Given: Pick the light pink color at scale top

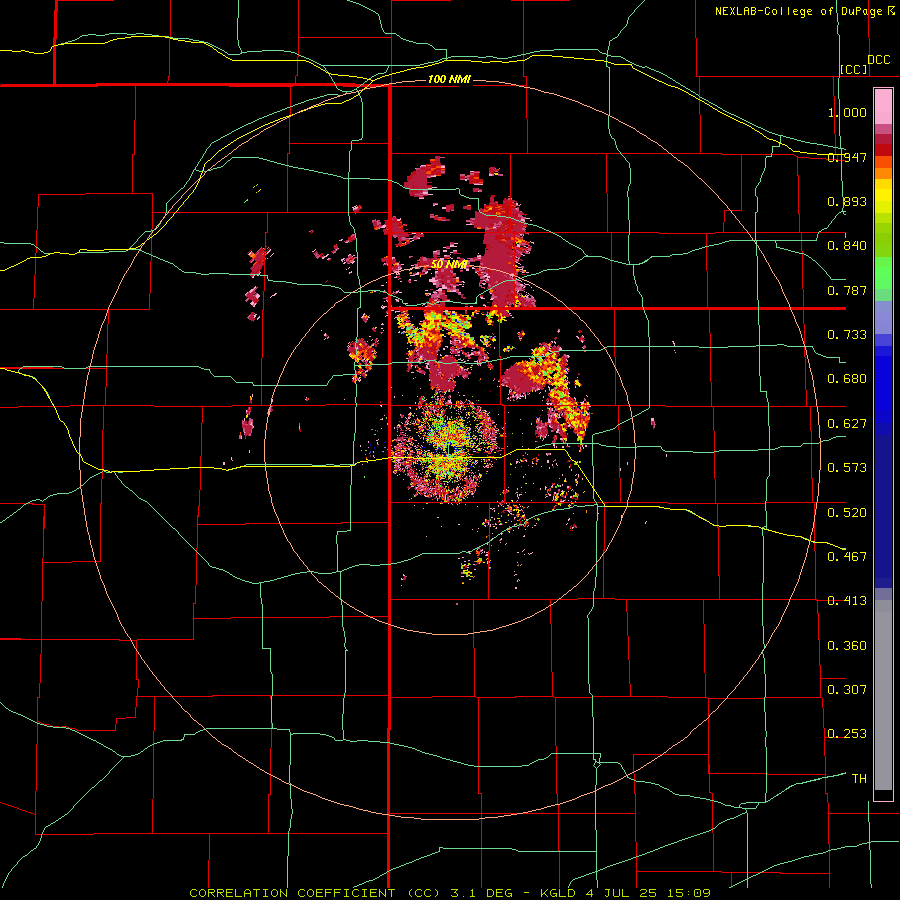Looking at the screenshot, I should point(883,107).
